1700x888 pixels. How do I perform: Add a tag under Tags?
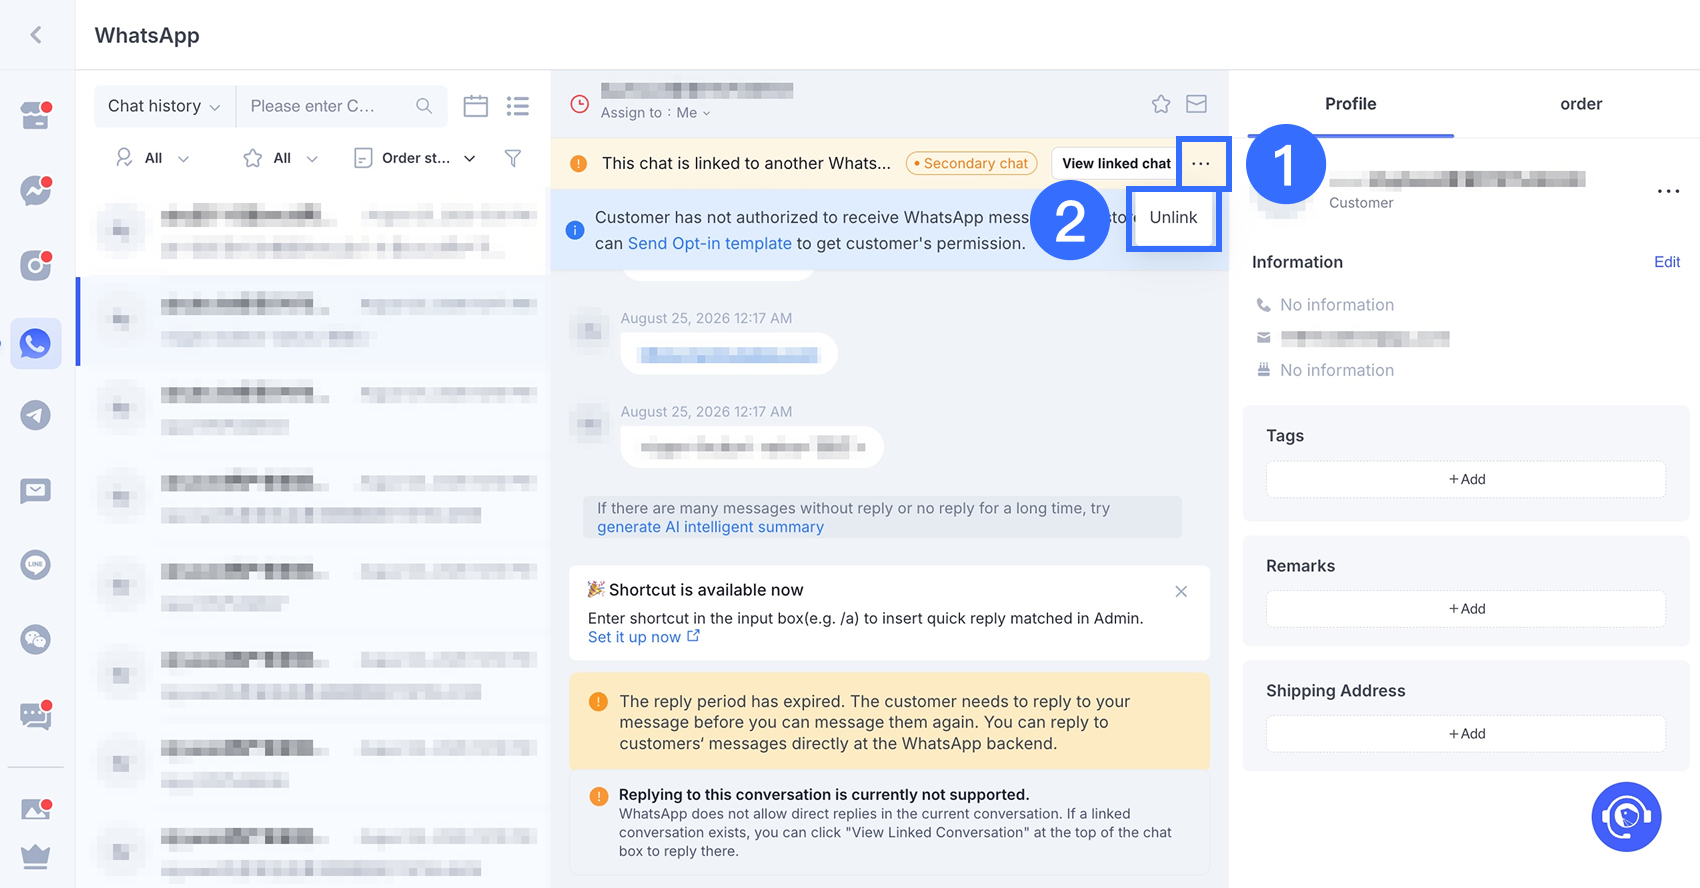(1466, 479)
